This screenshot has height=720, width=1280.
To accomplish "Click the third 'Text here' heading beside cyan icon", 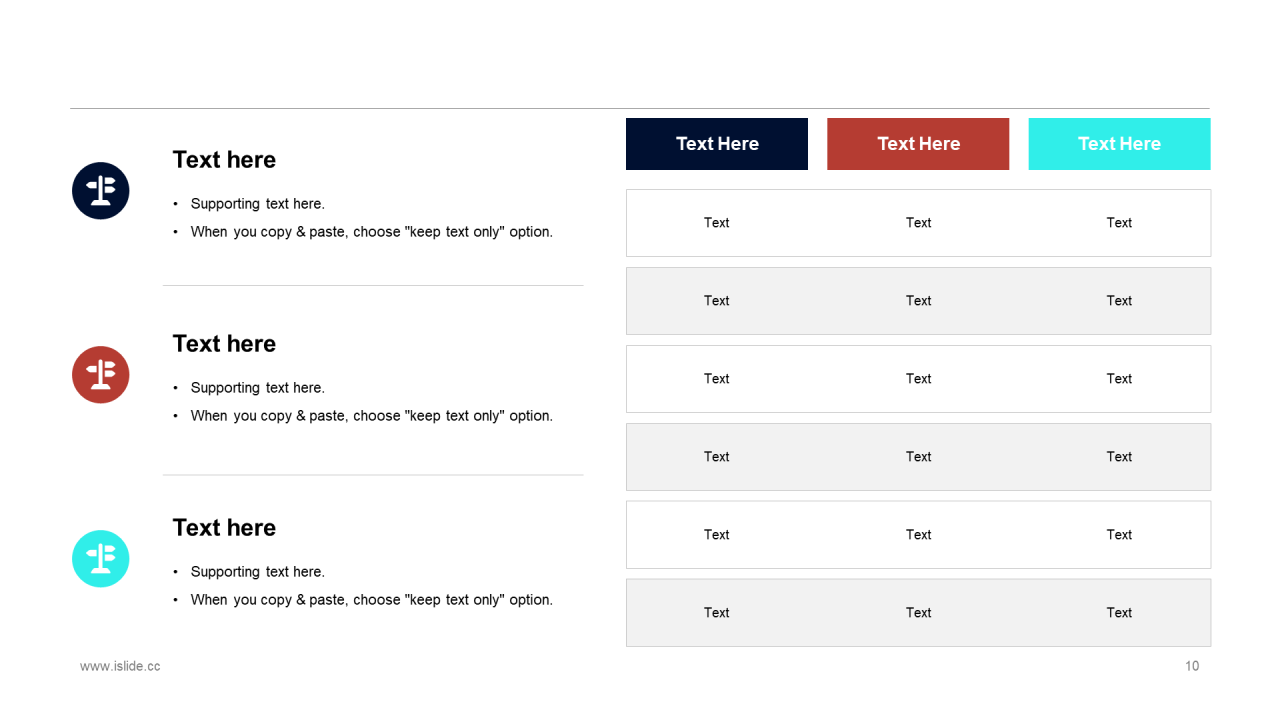I will pos(224,528).
